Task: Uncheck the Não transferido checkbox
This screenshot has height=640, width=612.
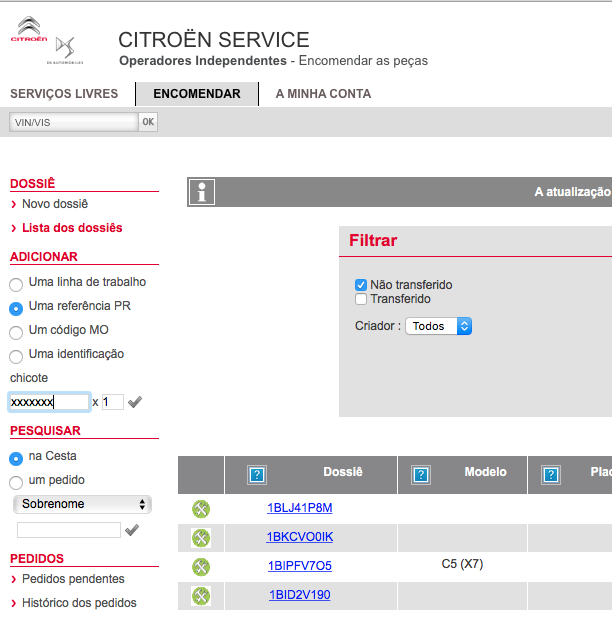Action: pyautogui.click(x=361, y=285)
